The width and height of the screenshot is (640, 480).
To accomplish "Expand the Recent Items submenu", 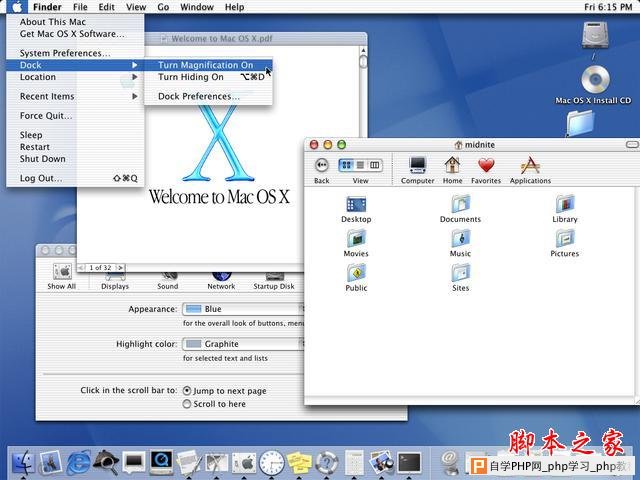I will point(75,96).
